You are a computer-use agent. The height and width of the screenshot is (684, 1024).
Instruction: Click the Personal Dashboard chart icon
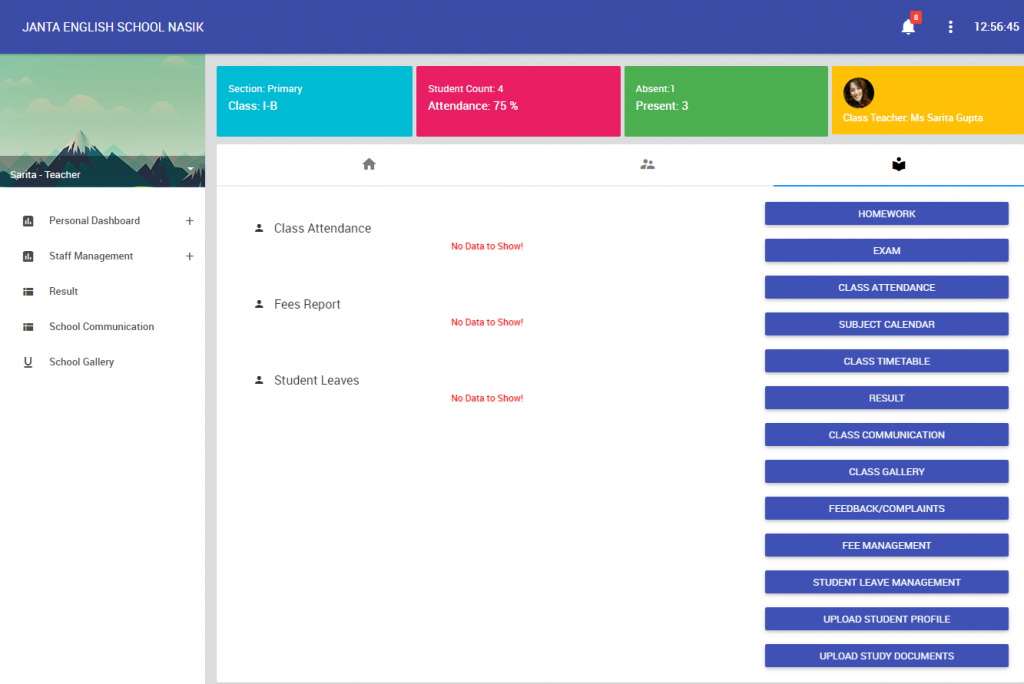29,221
